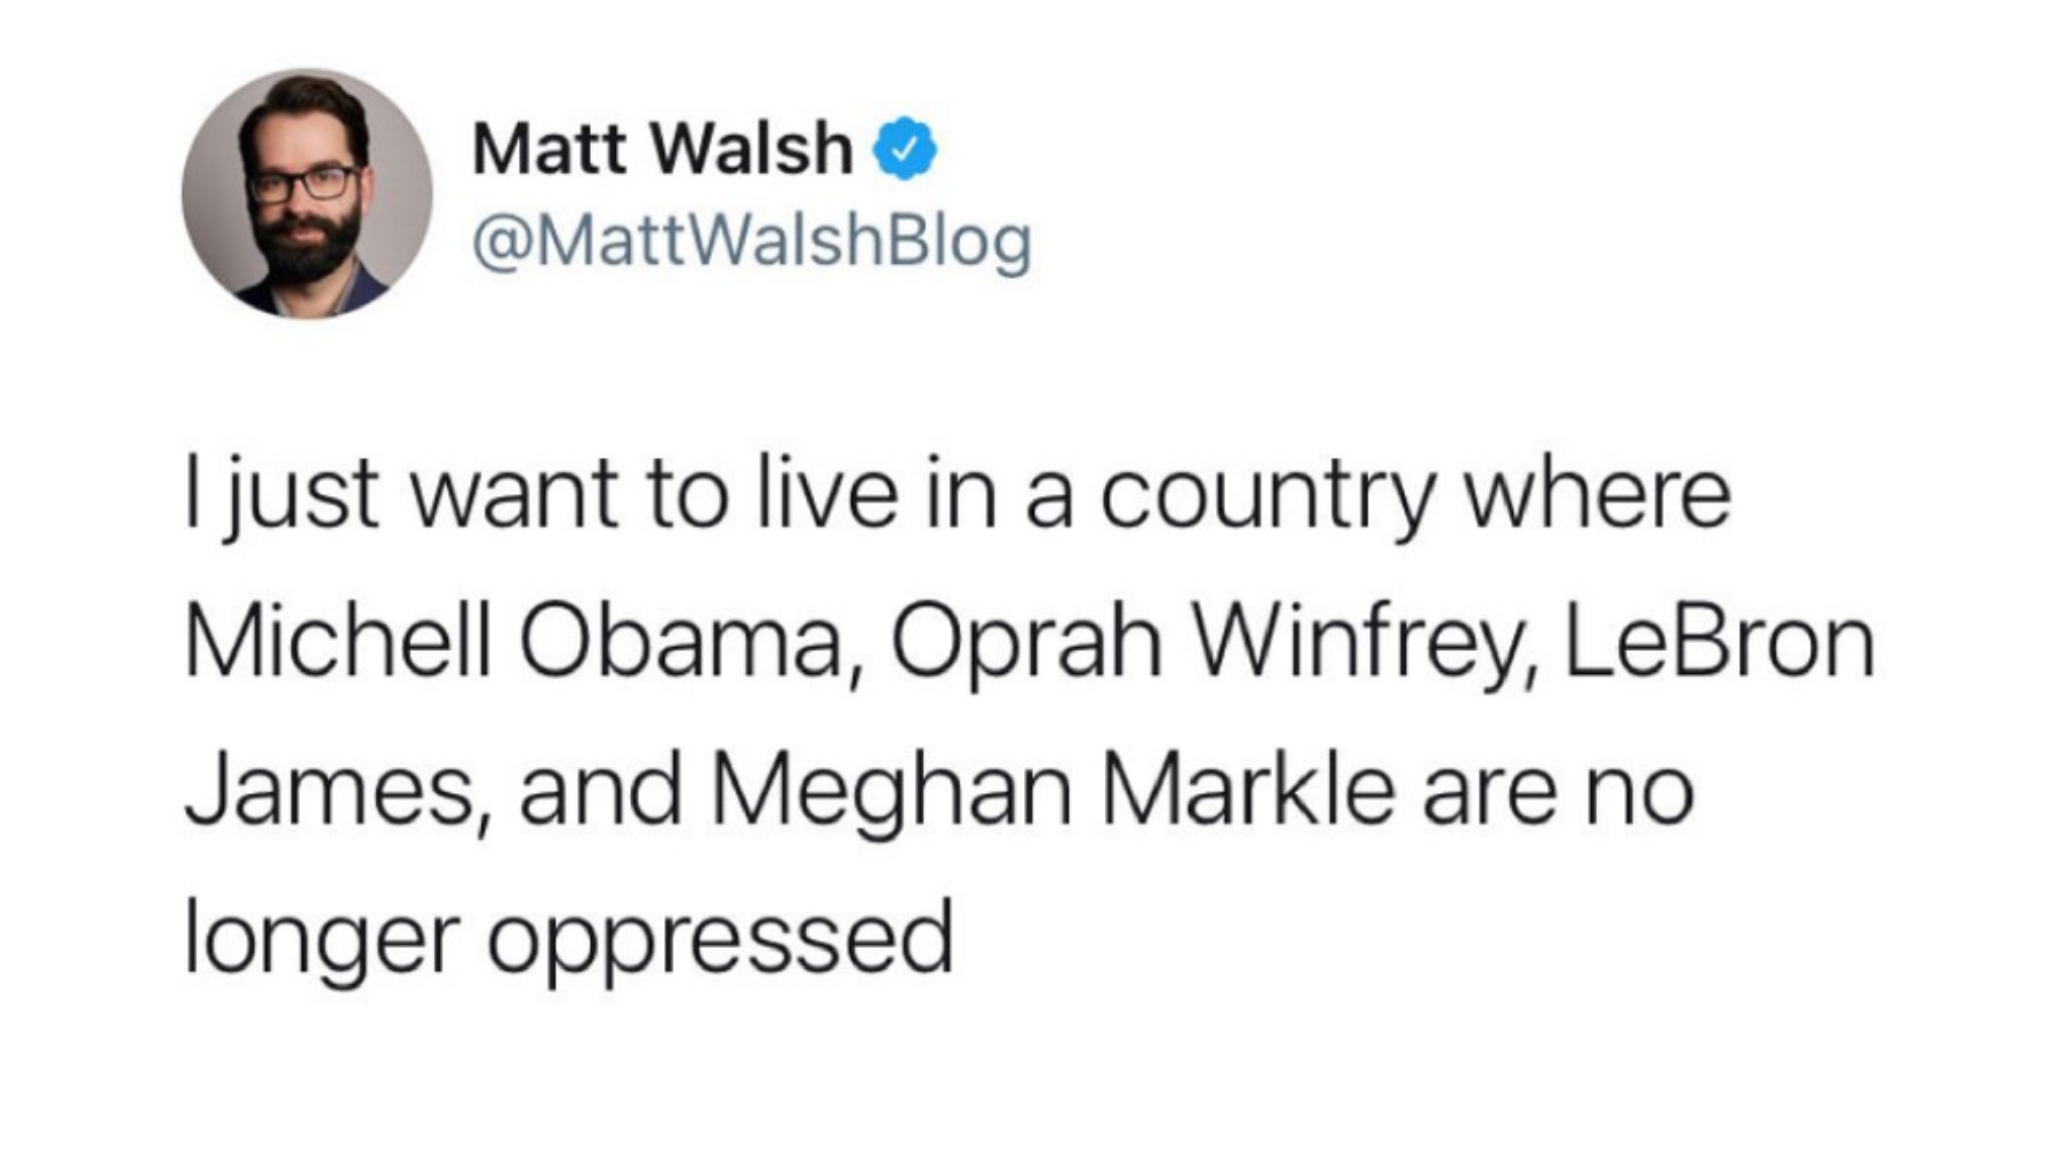Click the phrase I just want
The image size is (2048, 1162).
click(x=401, y=498)
